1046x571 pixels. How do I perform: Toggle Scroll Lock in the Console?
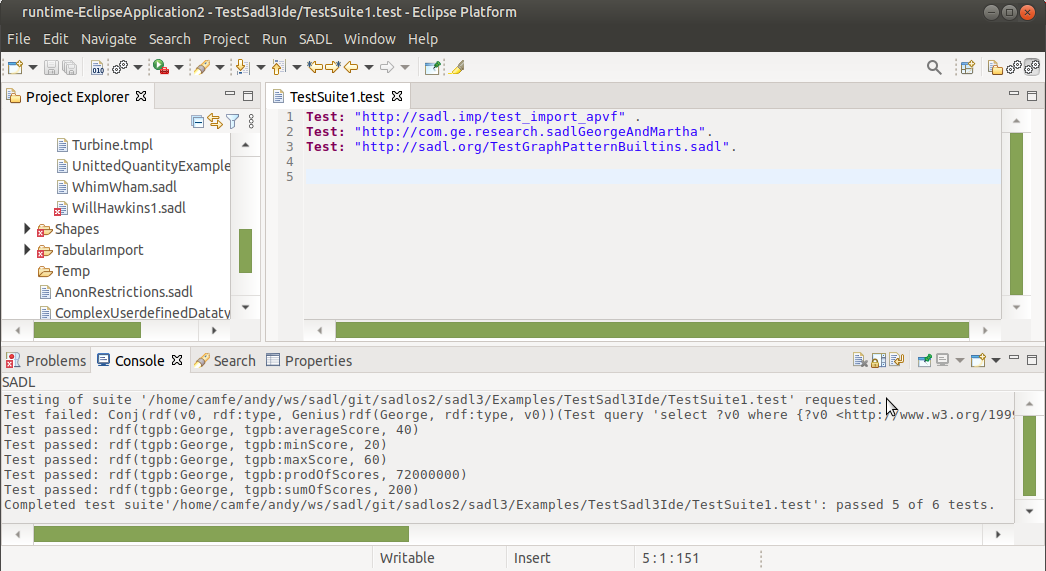pos(879,361)
